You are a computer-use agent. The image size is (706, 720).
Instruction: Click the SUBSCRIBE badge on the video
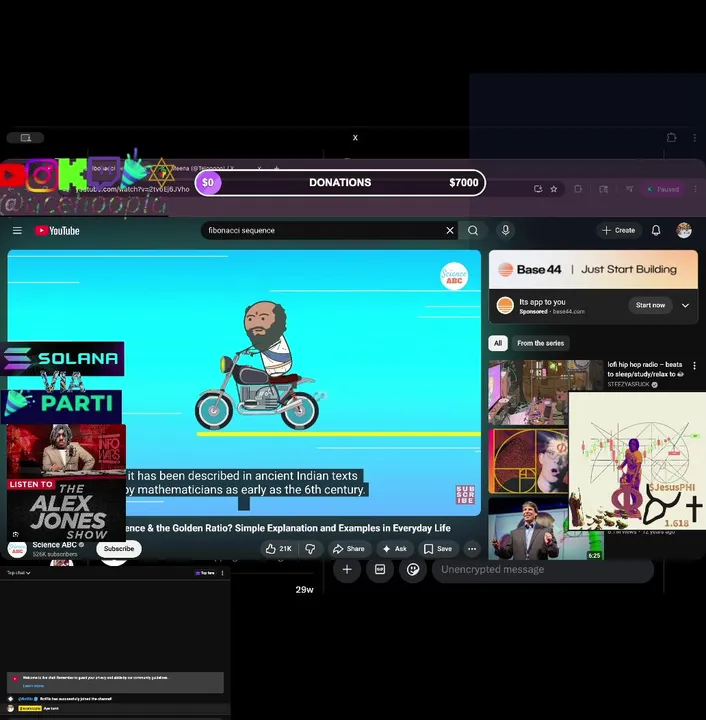point(465,494)
